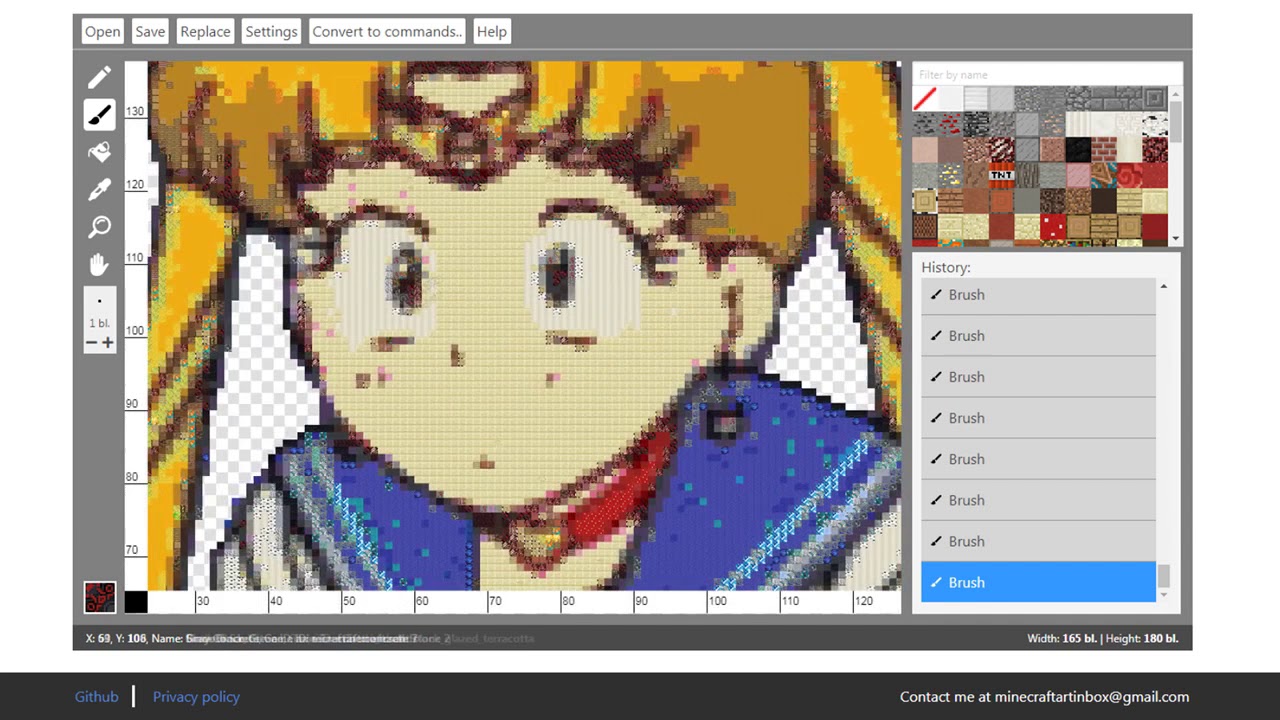
Task: Decrease brush size with minus button
Action: [91, 343]
